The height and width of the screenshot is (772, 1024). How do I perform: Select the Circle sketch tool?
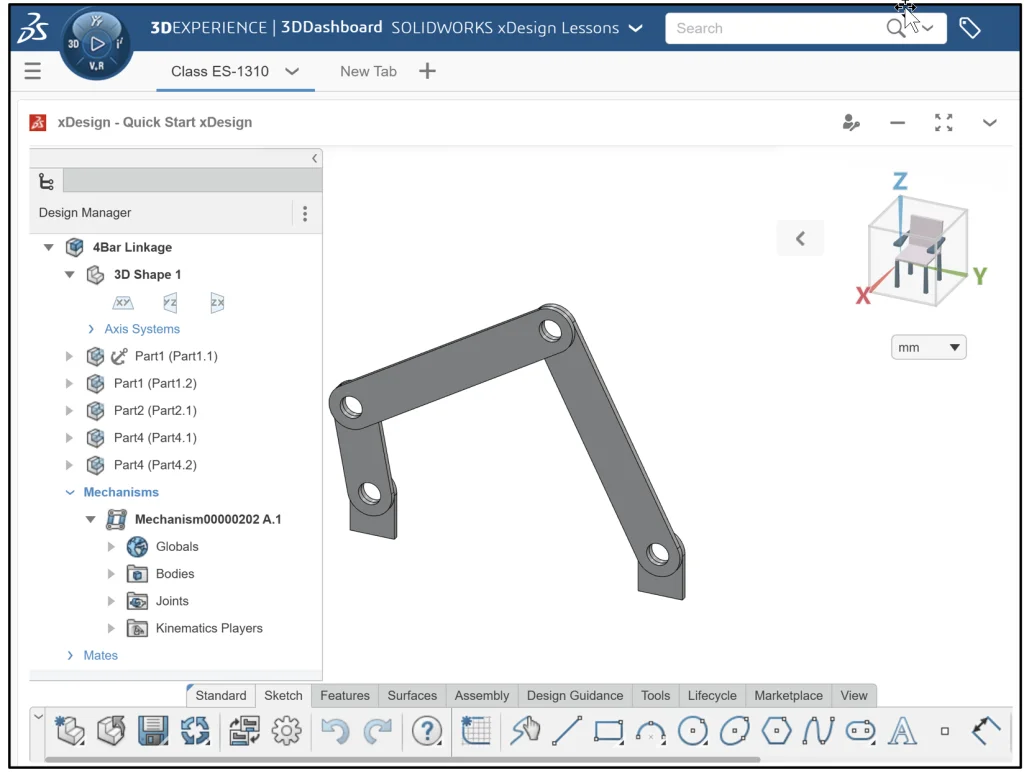(694, 731)
